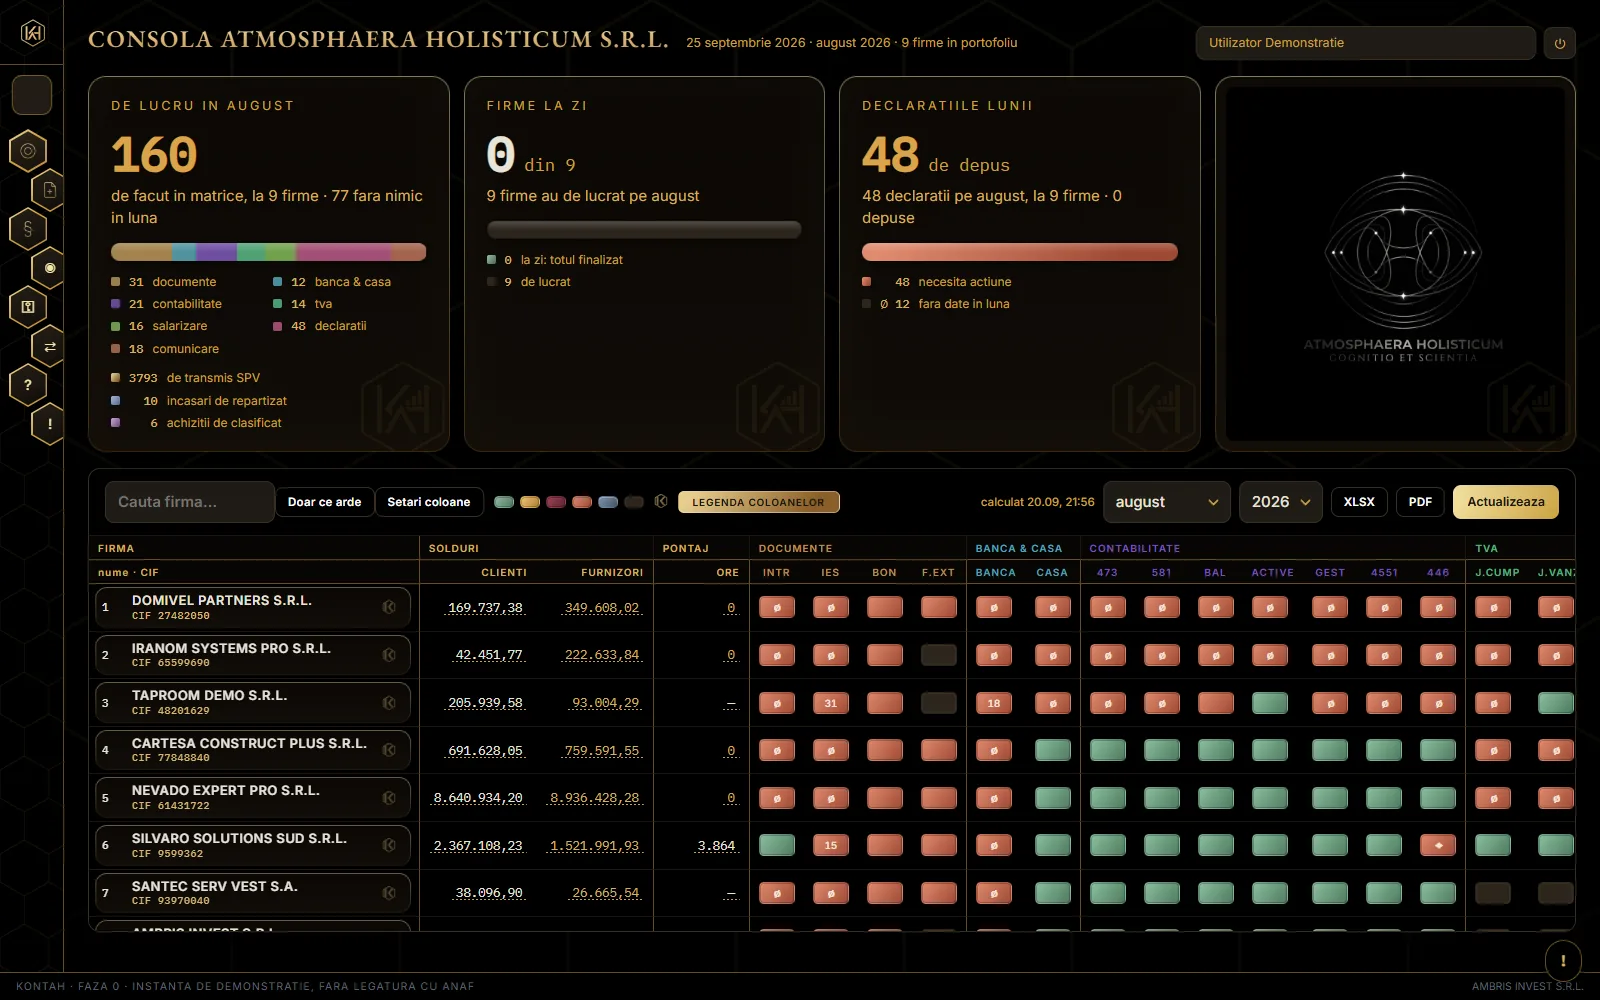Viewport: 1600px width, 1000px height.
Task: Focus the 'Cauta firma...' search field
Action: pyautogui.click(x=190, y=502)
